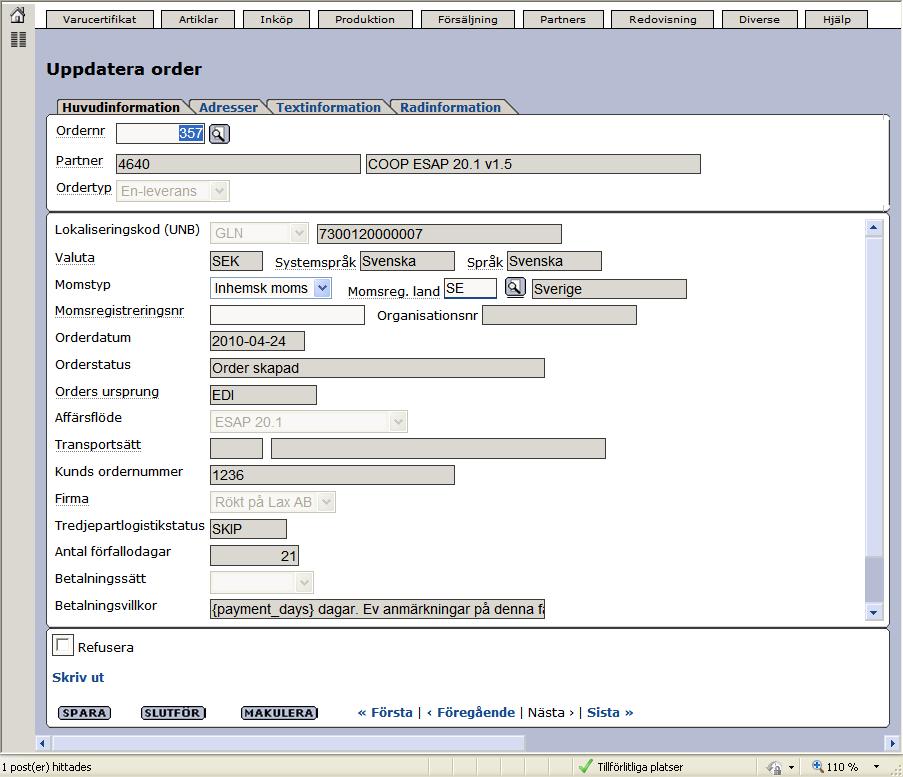Open the Partners menu
Screen dimensions: 903x777
tap(563, 20)
